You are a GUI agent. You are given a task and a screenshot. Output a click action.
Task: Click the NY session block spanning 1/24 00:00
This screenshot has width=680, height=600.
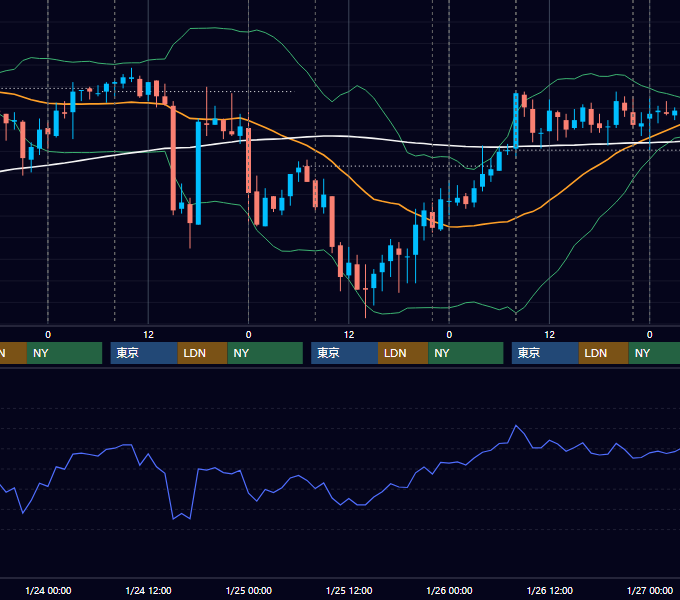click(64, 353)
